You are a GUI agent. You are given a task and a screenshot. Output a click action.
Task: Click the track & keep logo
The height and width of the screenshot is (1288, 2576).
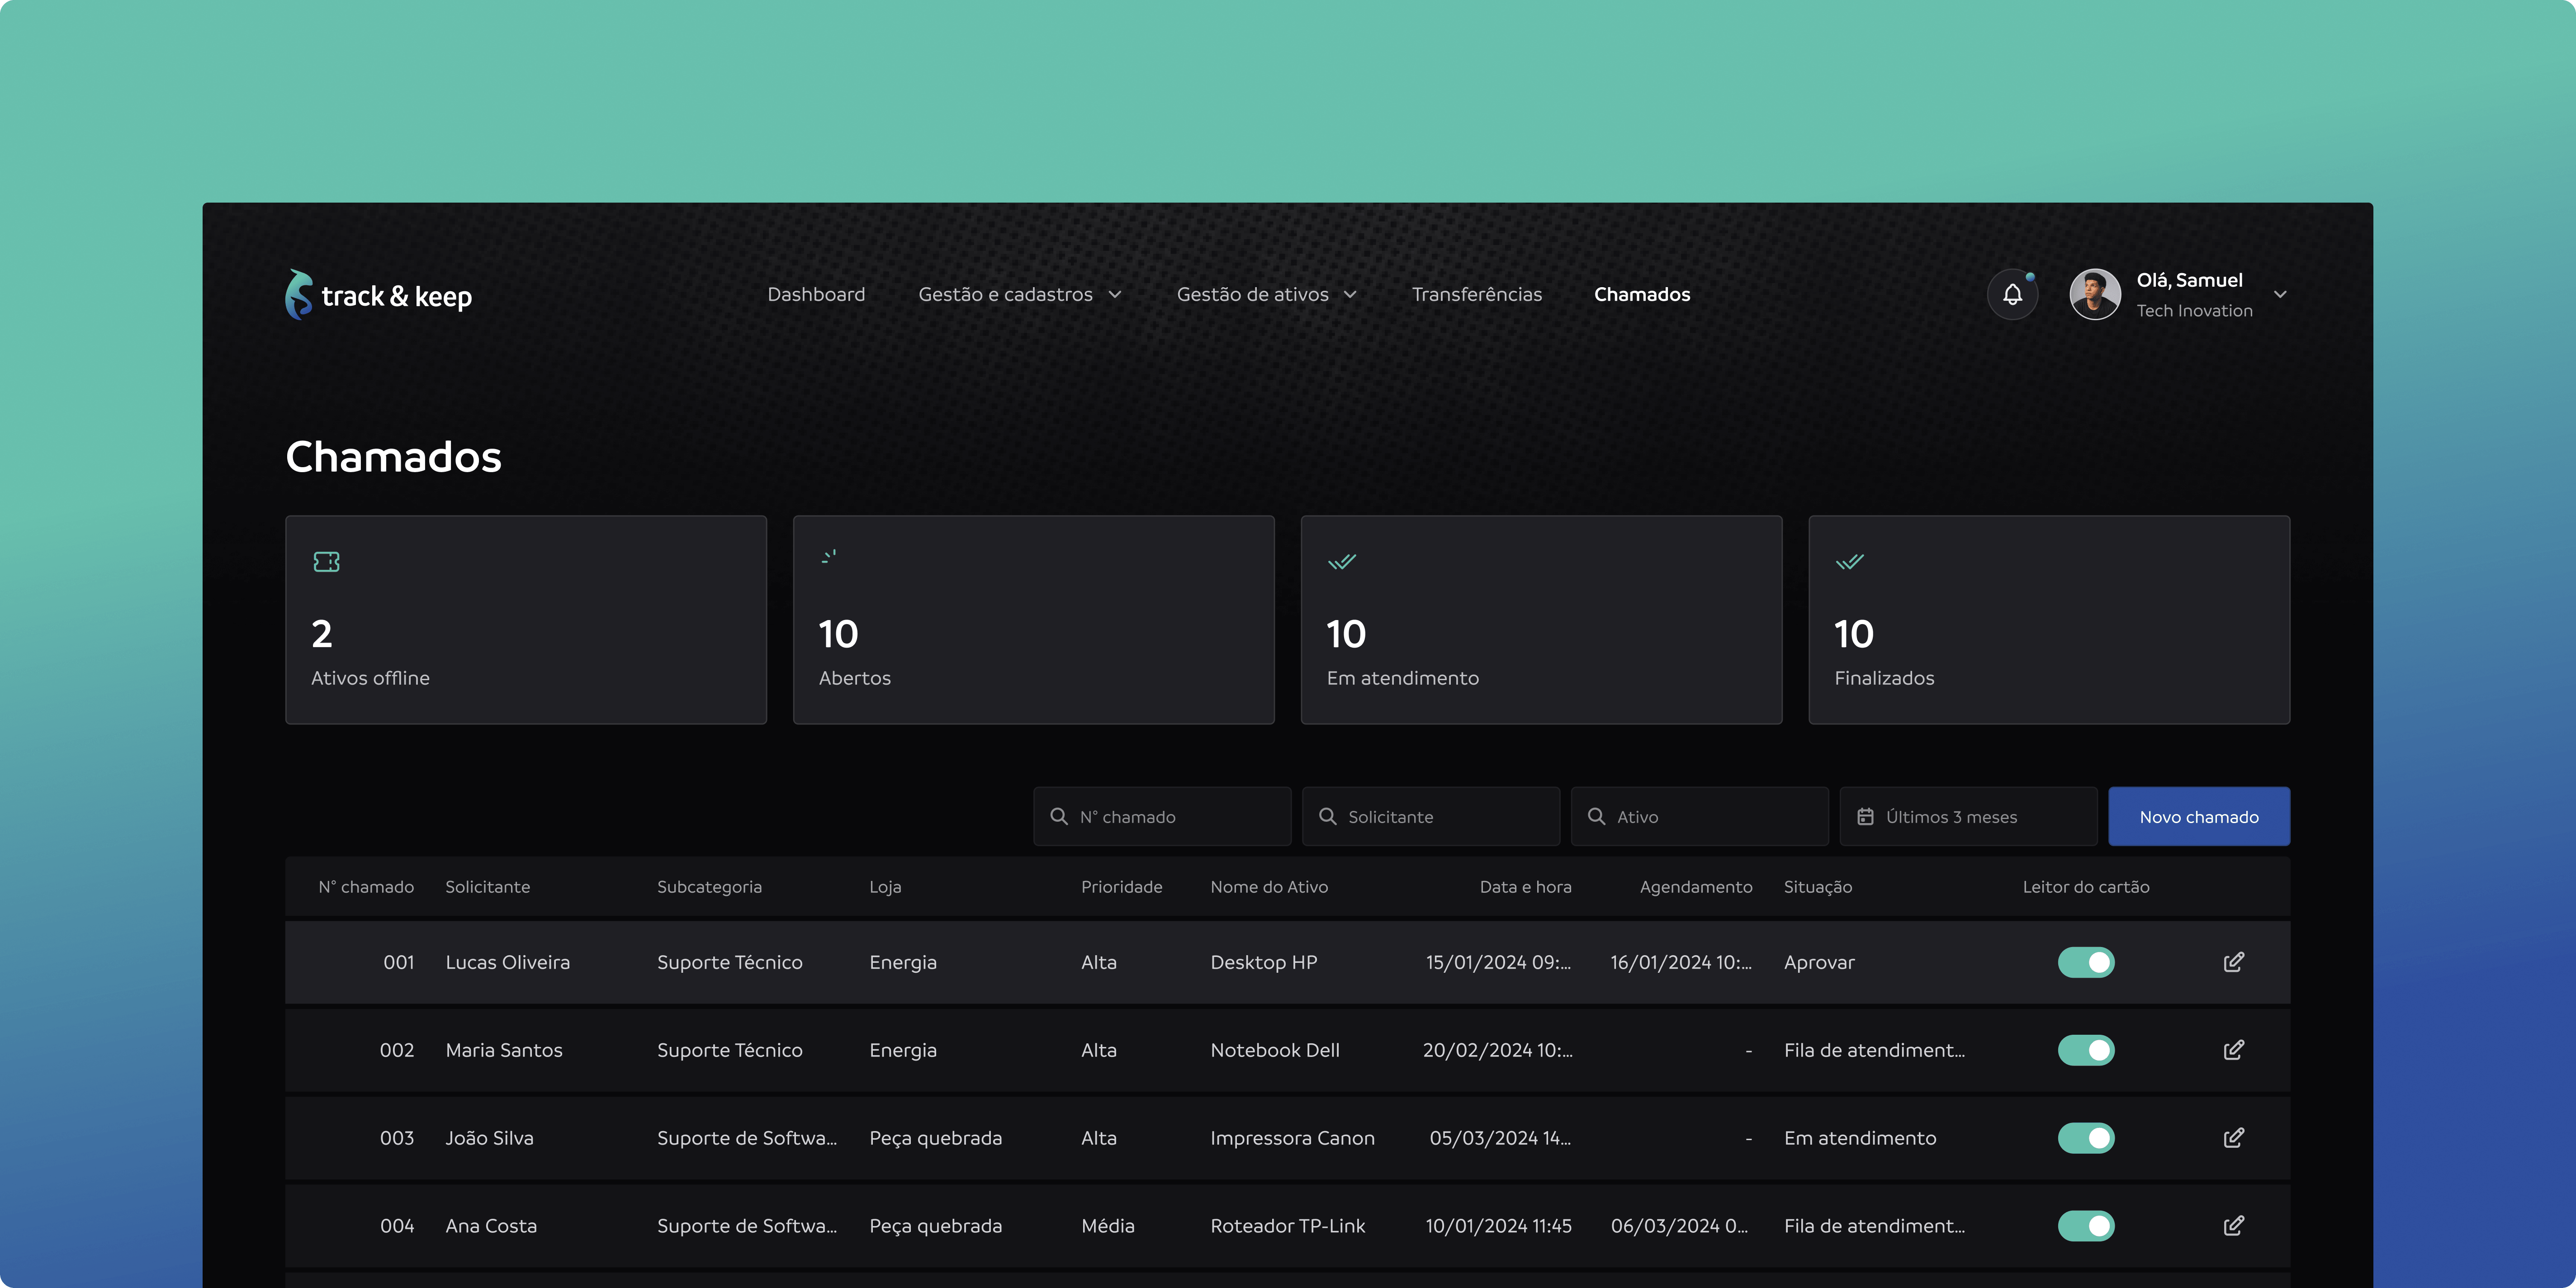click(x=378, y=295)
